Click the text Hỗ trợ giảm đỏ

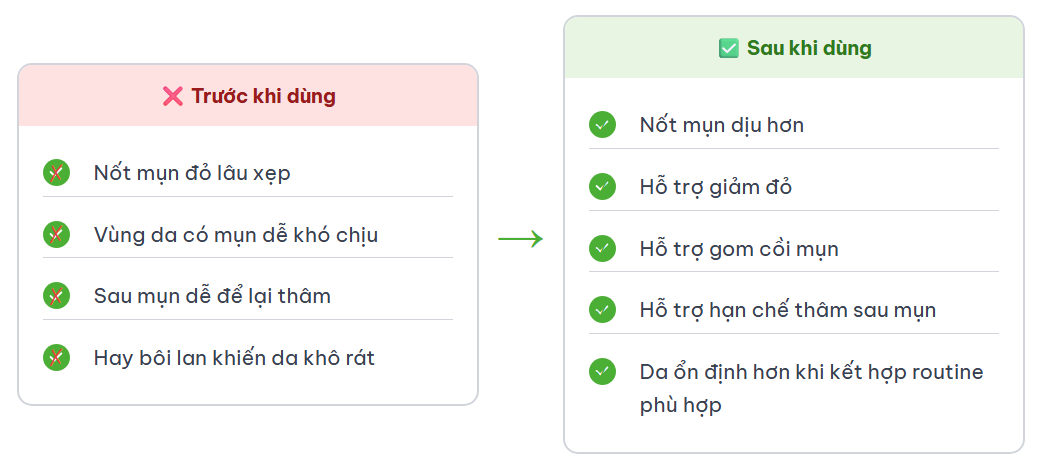tap(716, 187)
